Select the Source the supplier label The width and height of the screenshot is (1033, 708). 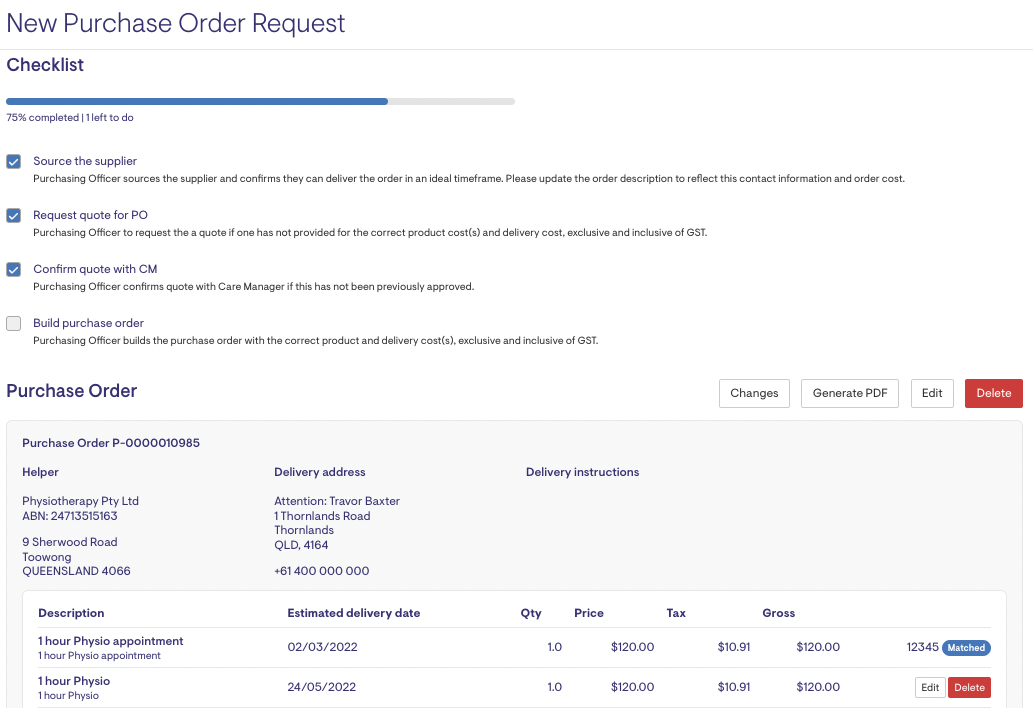[85, 161]
